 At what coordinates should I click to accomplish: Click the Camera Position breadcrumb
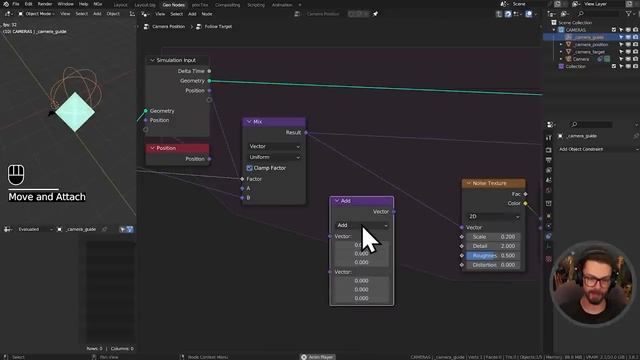click(168, 27)
